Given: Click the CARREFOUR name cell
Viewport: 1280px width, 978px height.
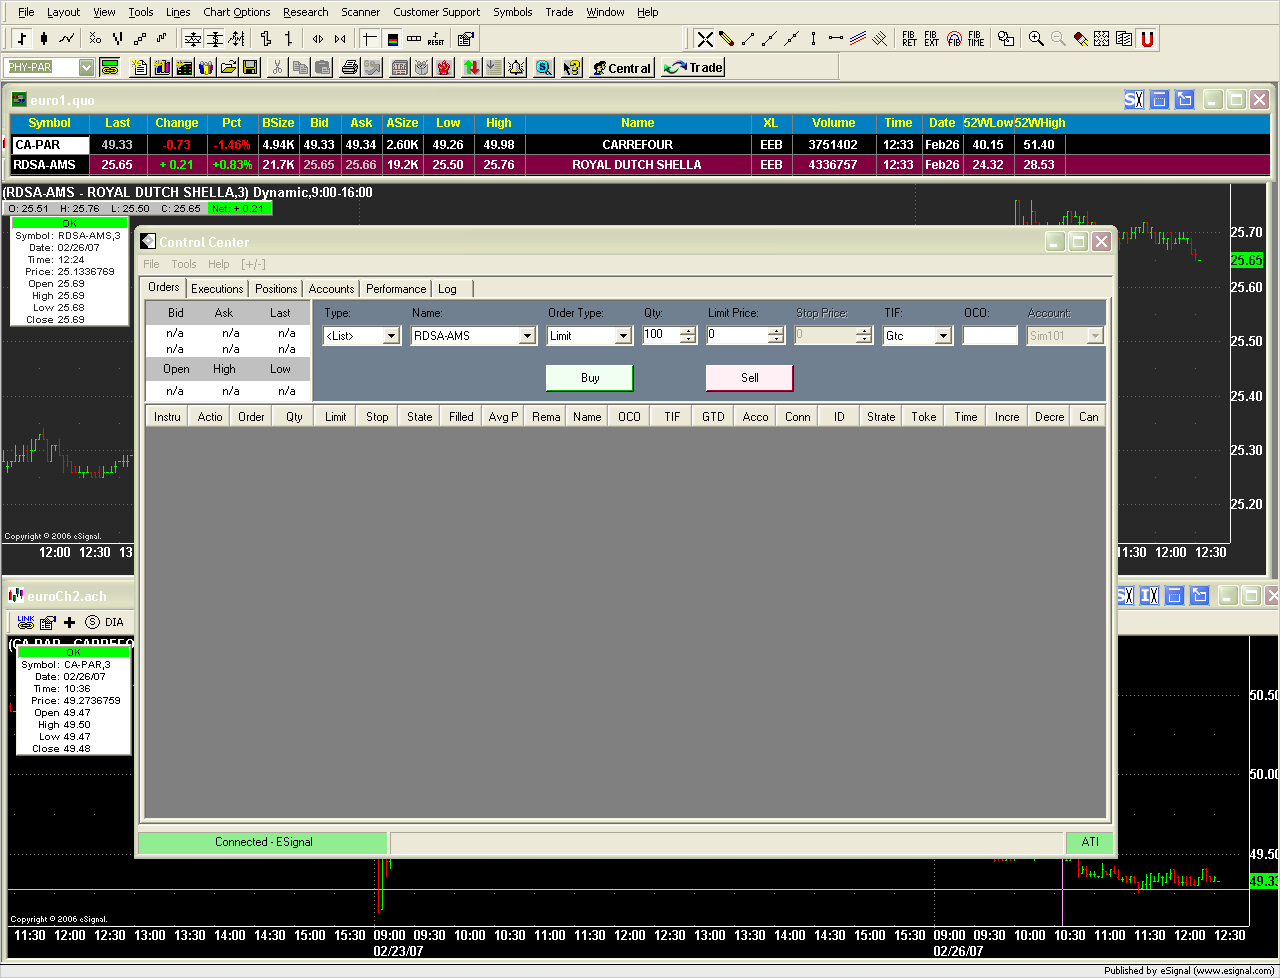Looking at the screenshot, I should click(x=637, y=145).
